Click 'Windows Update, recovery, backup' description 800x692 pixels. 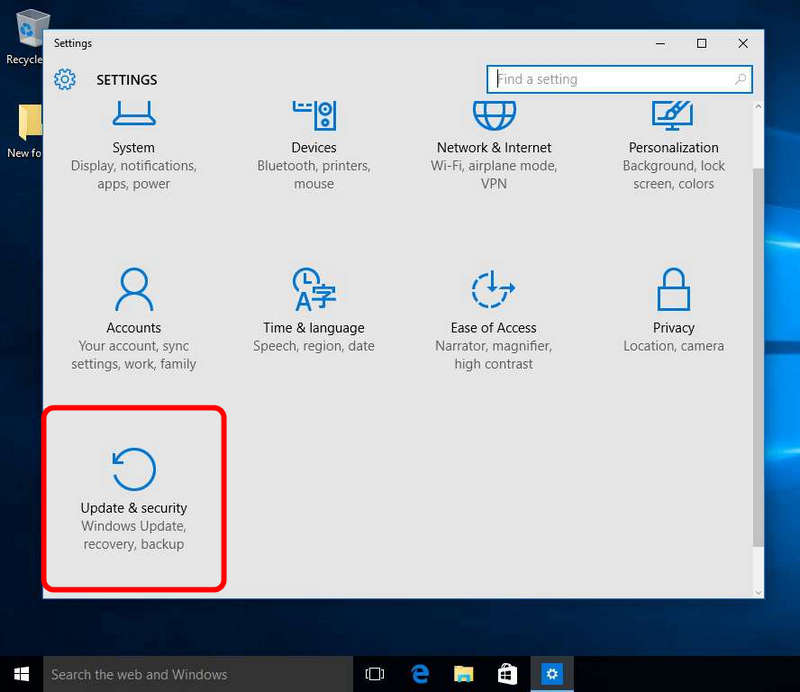[134, 535]
